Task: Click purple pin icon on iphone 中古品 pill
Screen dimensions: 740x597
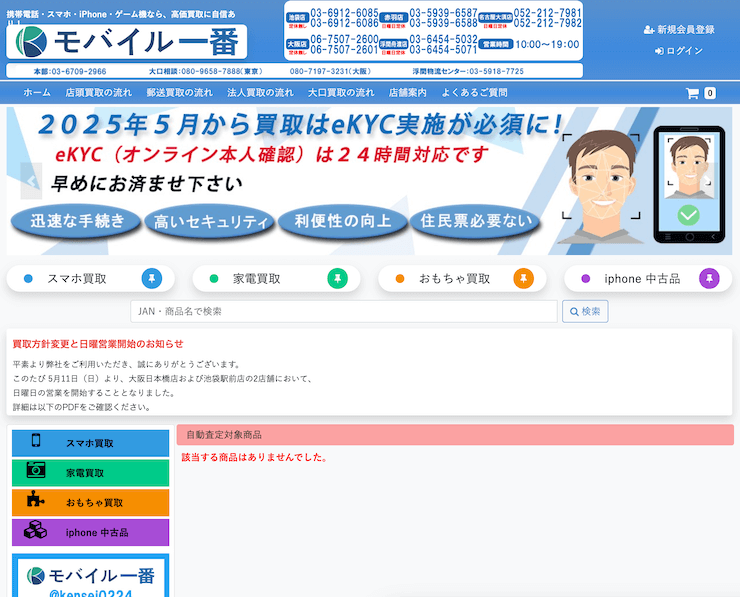Action: (709, 278)
